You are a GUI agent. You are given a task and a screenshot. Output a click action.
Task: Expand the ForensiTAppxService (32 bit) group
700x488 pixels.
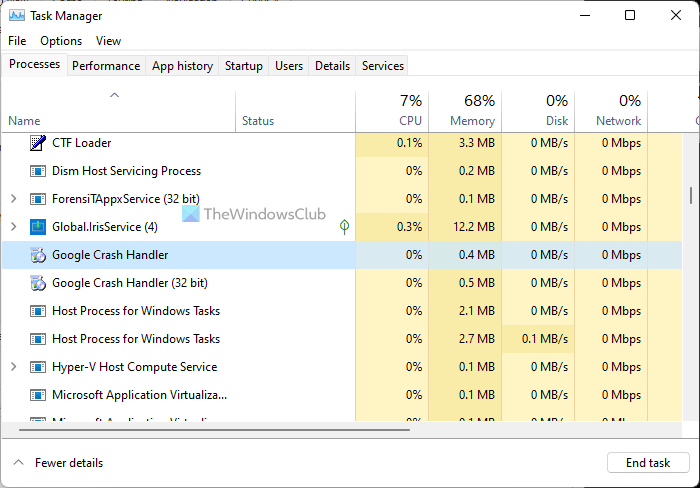click(x=13, y=199)
